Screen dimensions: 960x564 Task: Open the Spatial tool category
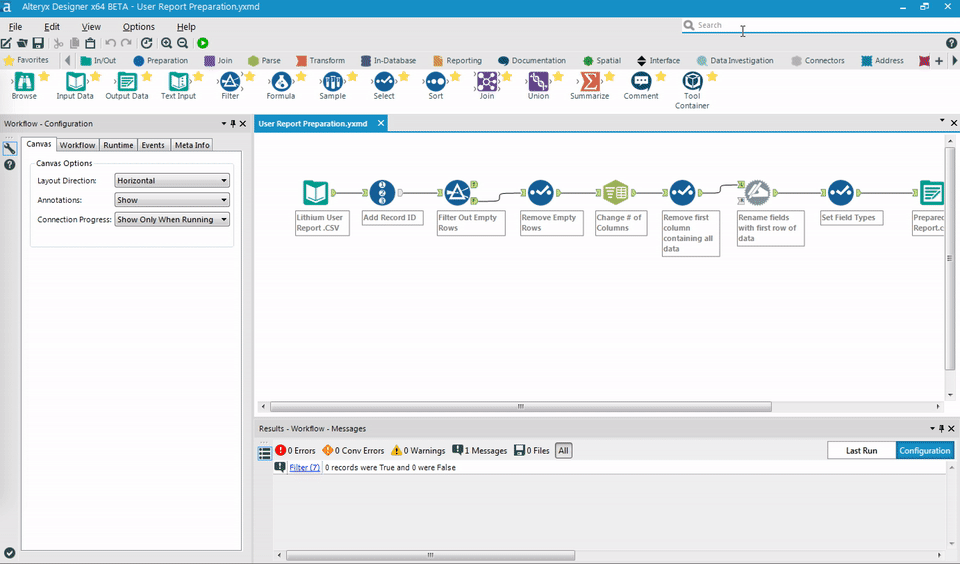[602, 61]
